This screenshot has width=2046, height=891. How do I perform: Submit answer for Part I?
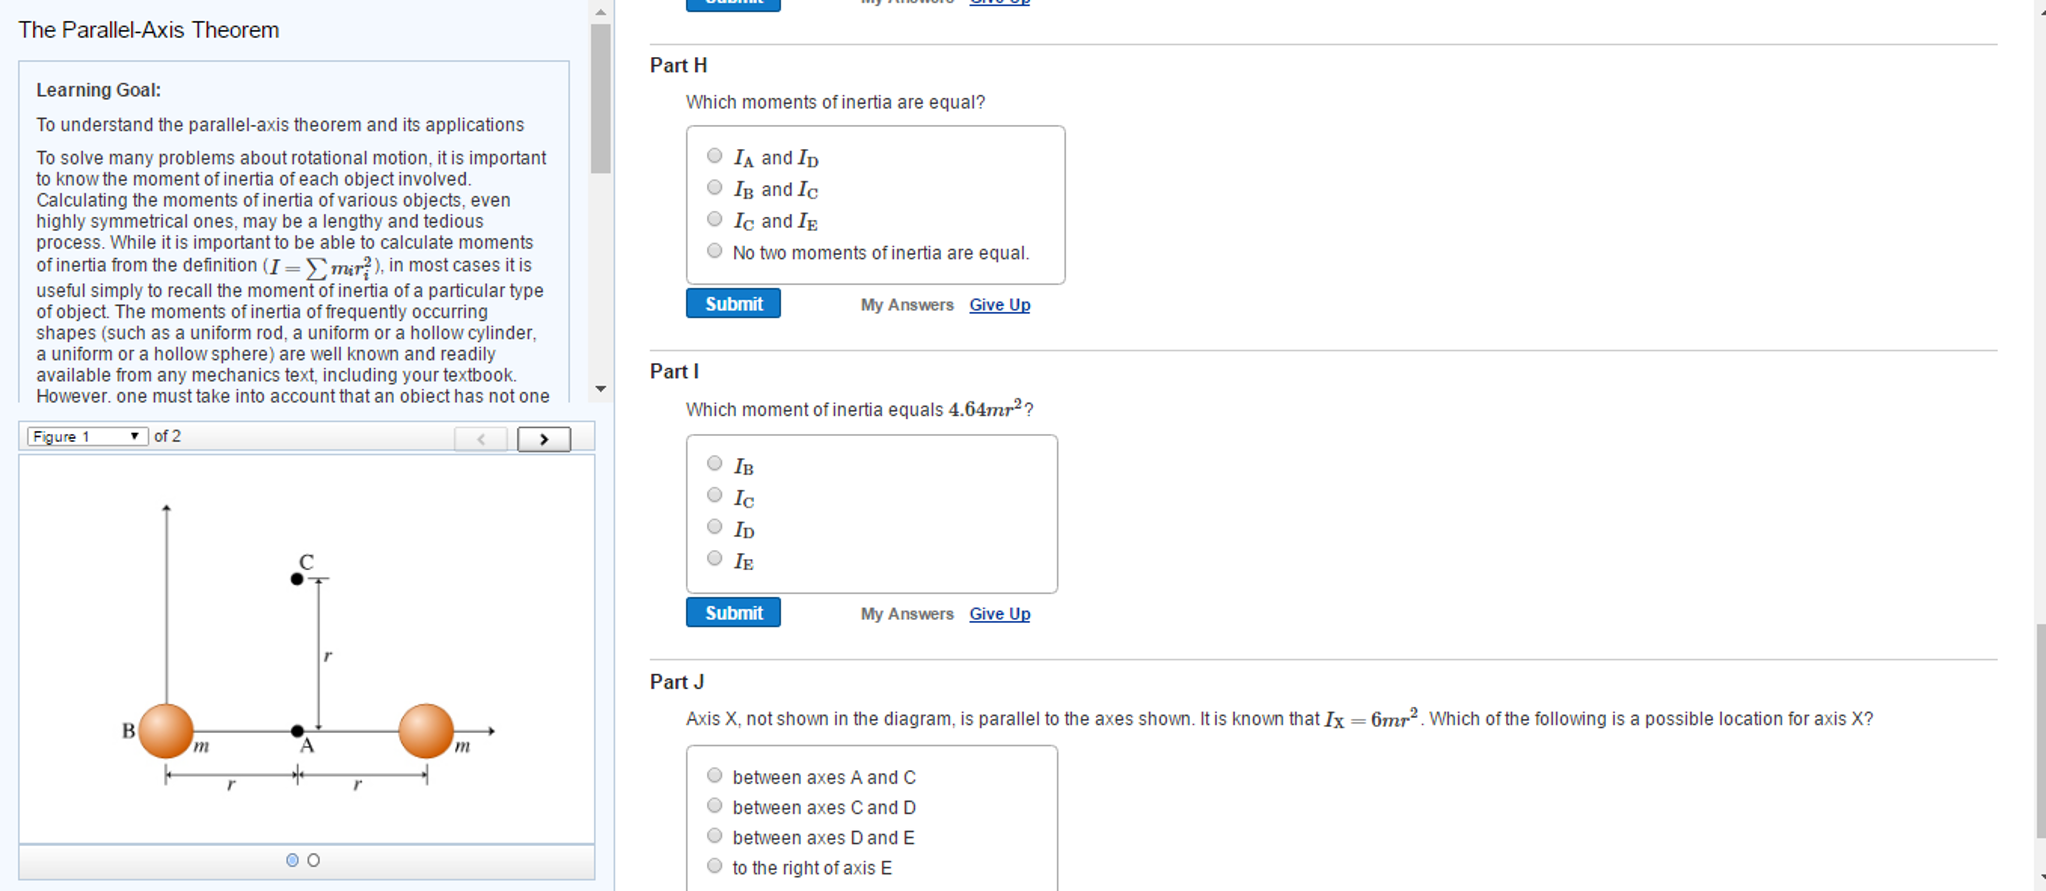coord(733,612)
